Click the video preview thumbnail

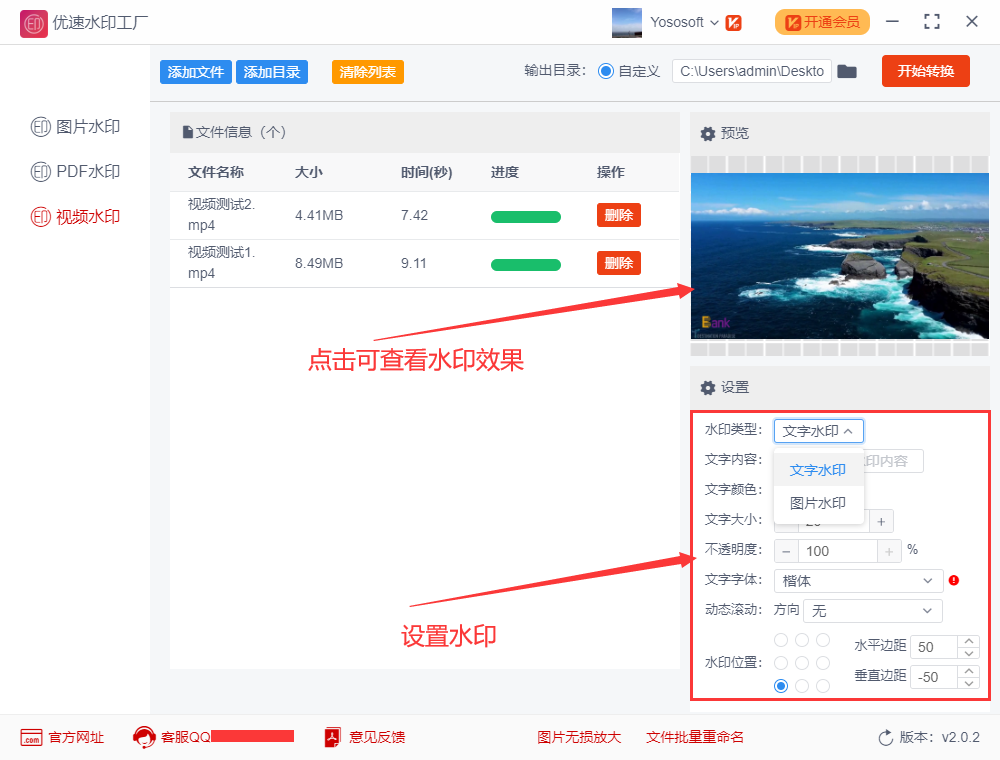coord(839,256)
